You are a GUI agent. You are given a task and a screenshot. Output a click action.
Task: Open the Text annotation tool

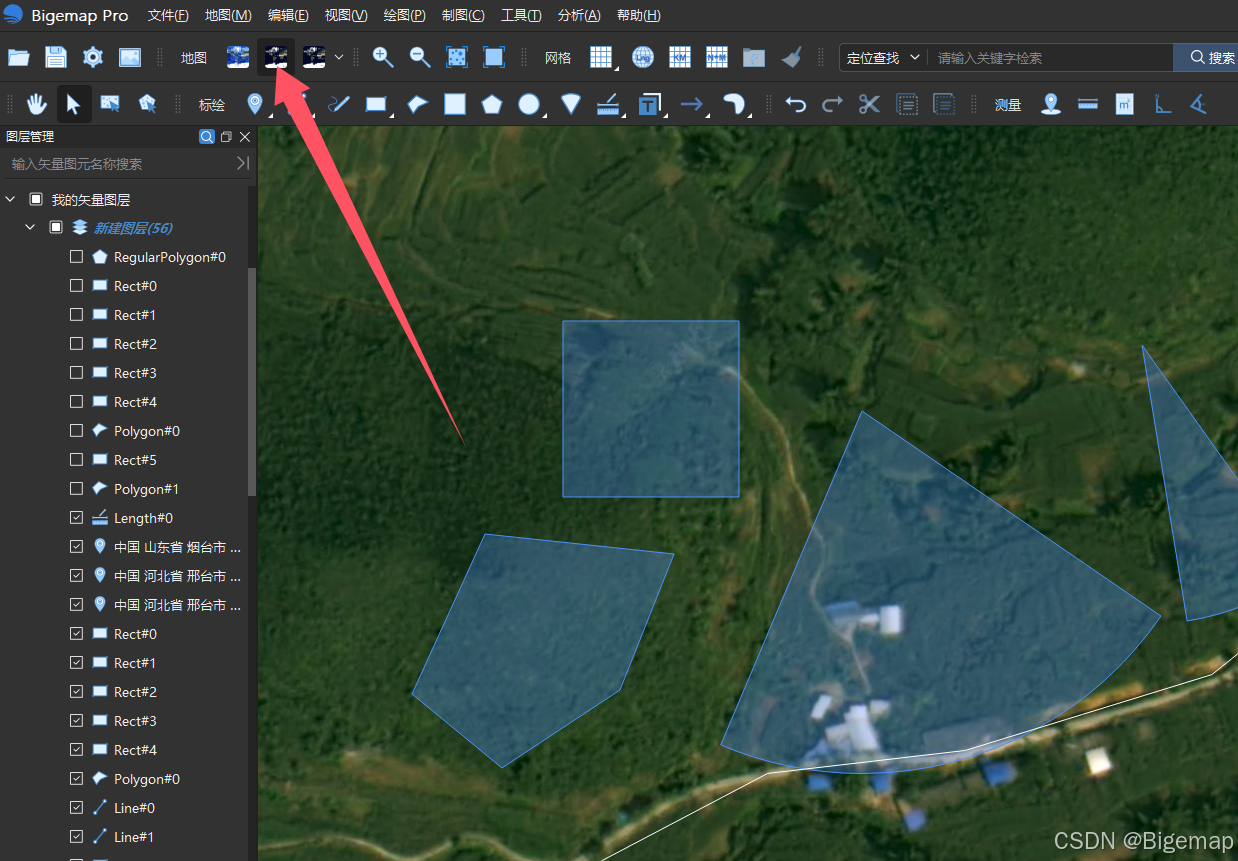point(648,103)
